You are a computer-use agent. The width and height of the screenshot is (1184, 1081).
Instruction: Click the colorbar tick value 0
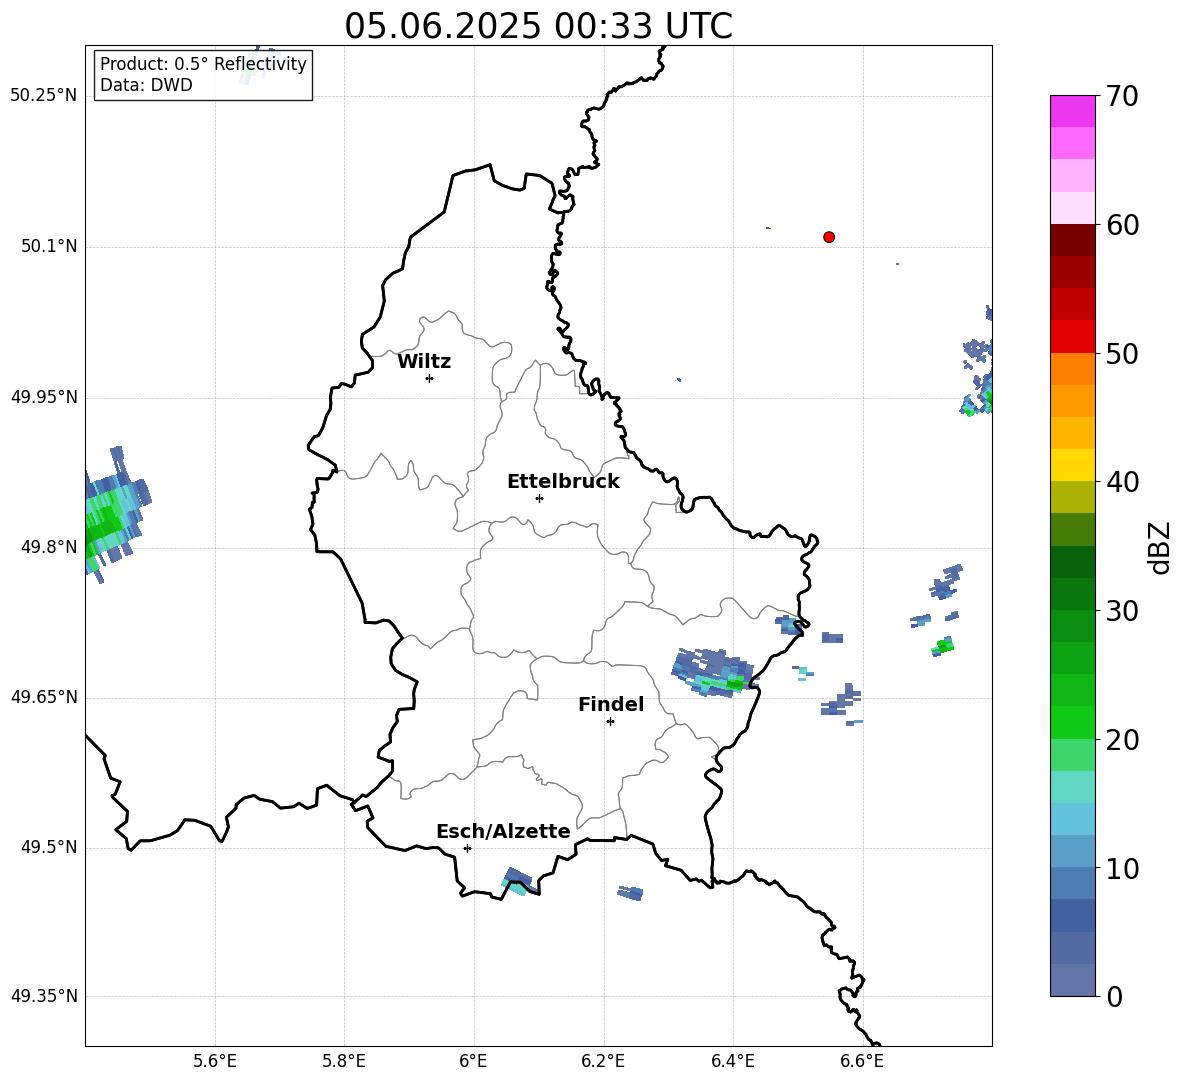(x=1114, y=997)
